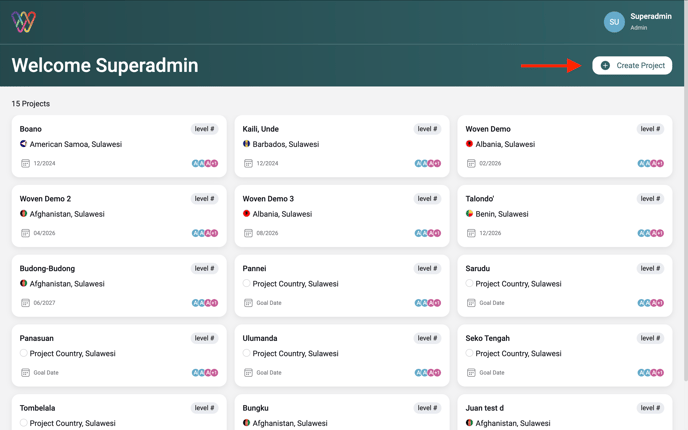The image size is (688, 430).
Task: Click the calendar icon on Woven Demo 2
Action: (x=25, y=233)
